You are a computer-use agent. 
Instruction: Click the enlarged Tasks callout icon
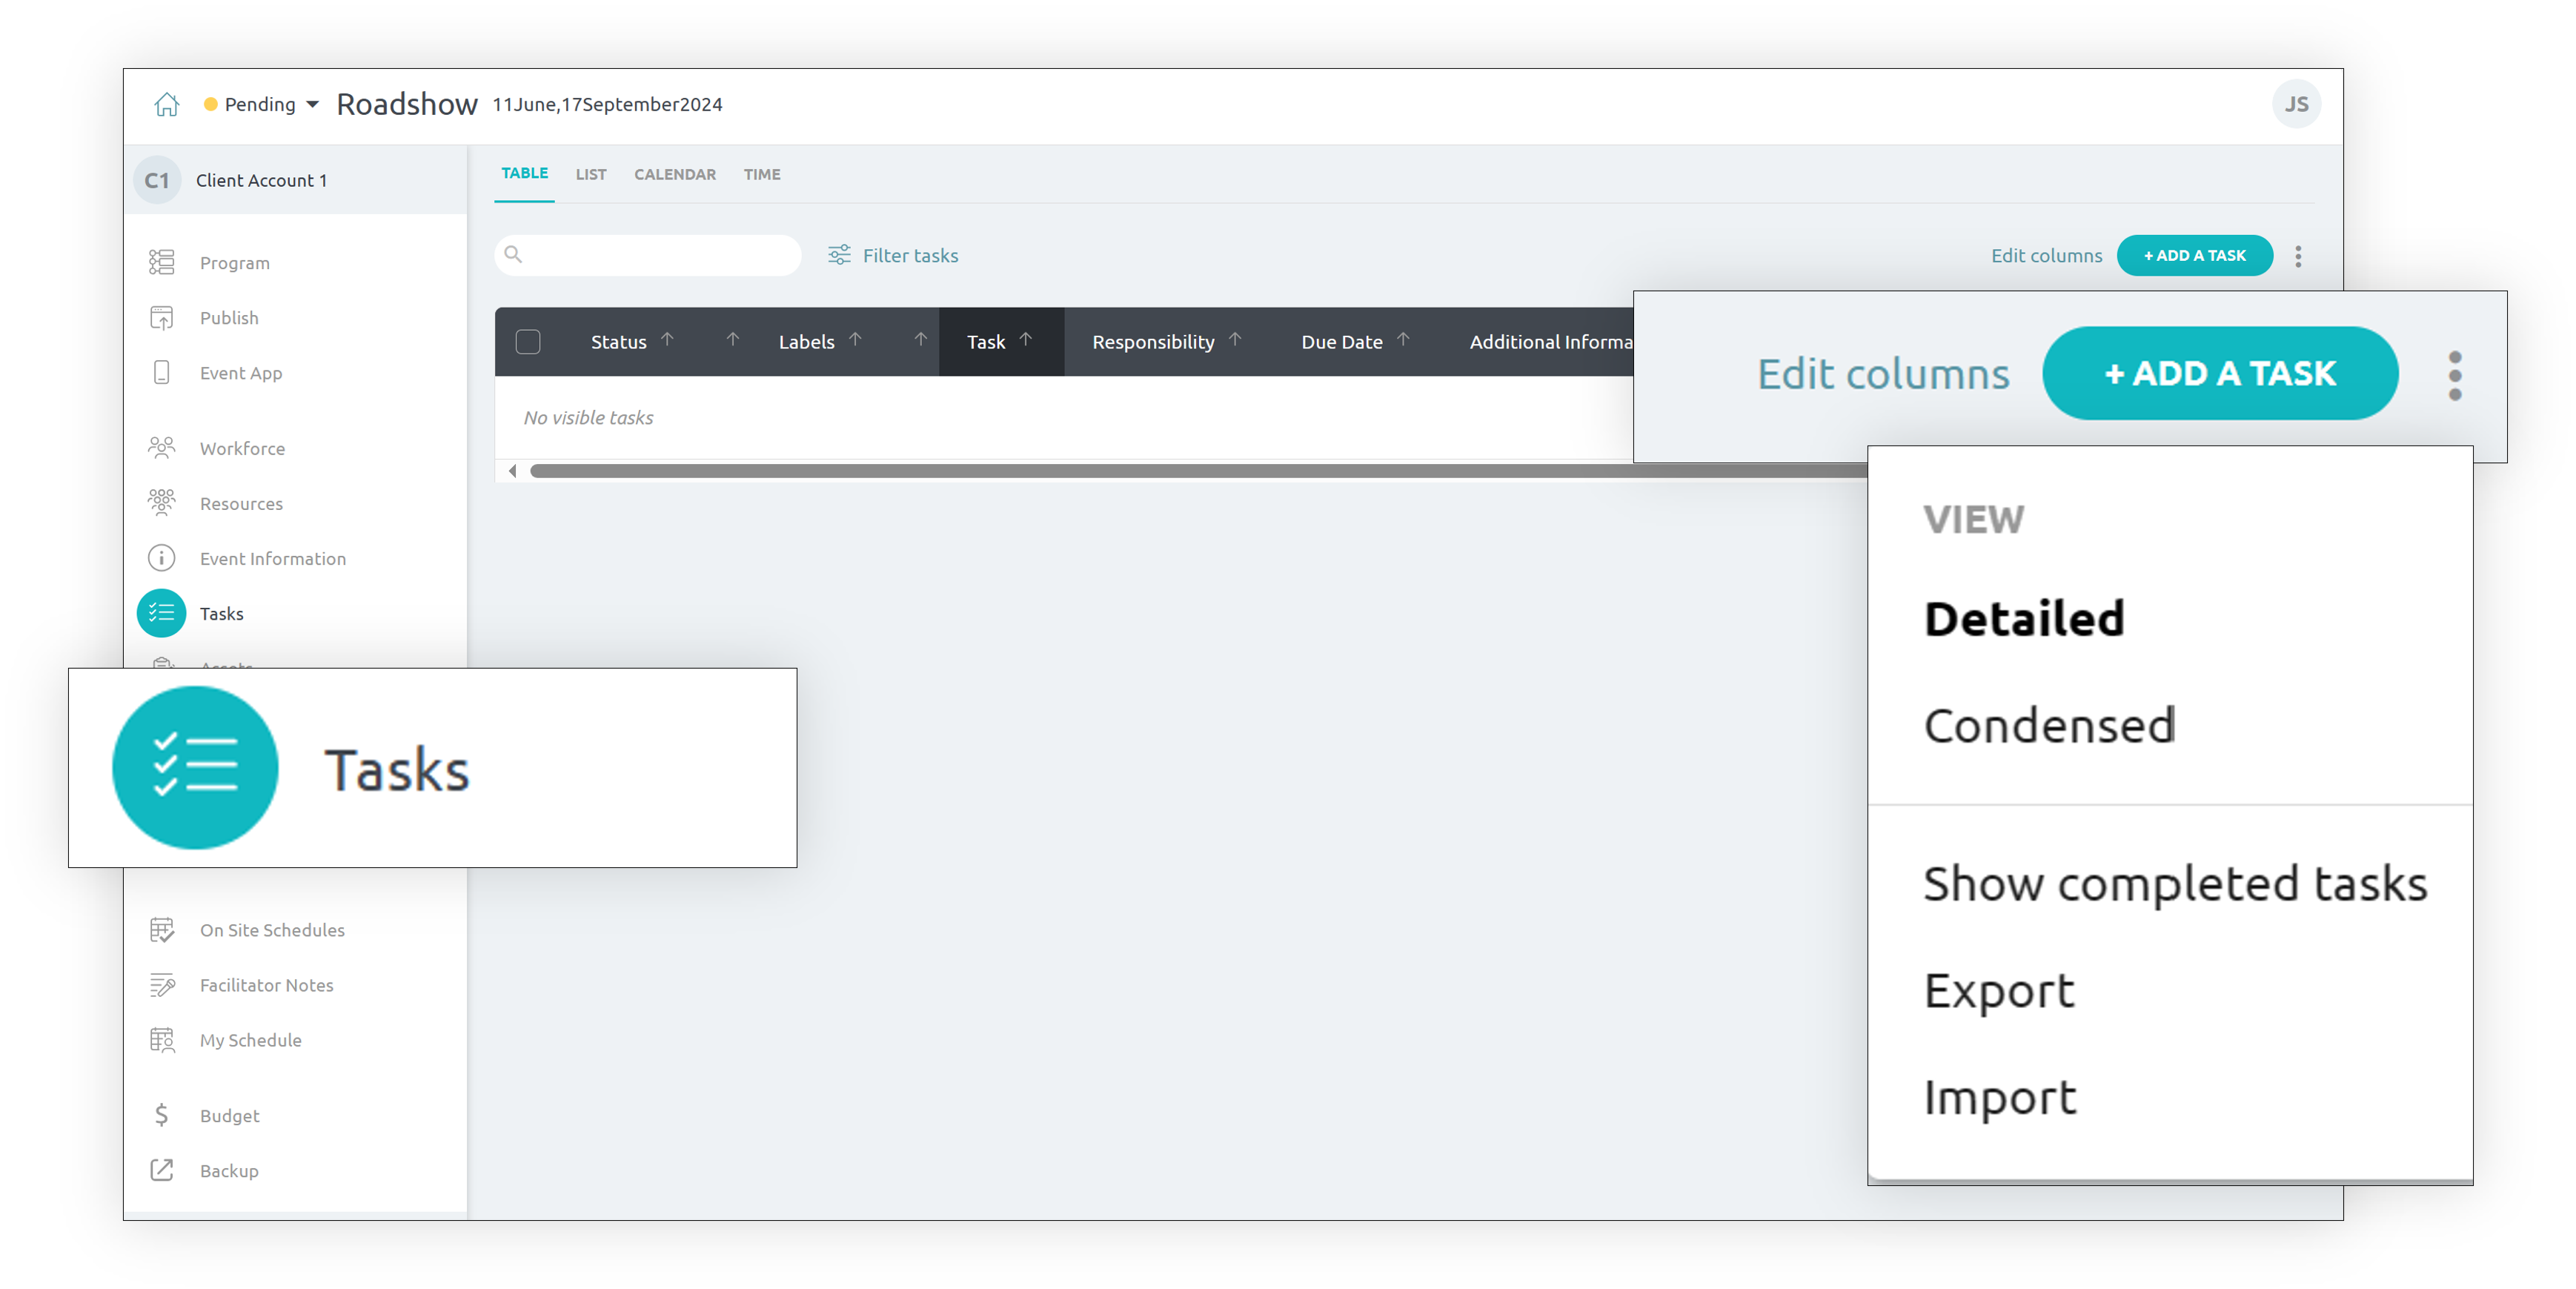(195, 768)
